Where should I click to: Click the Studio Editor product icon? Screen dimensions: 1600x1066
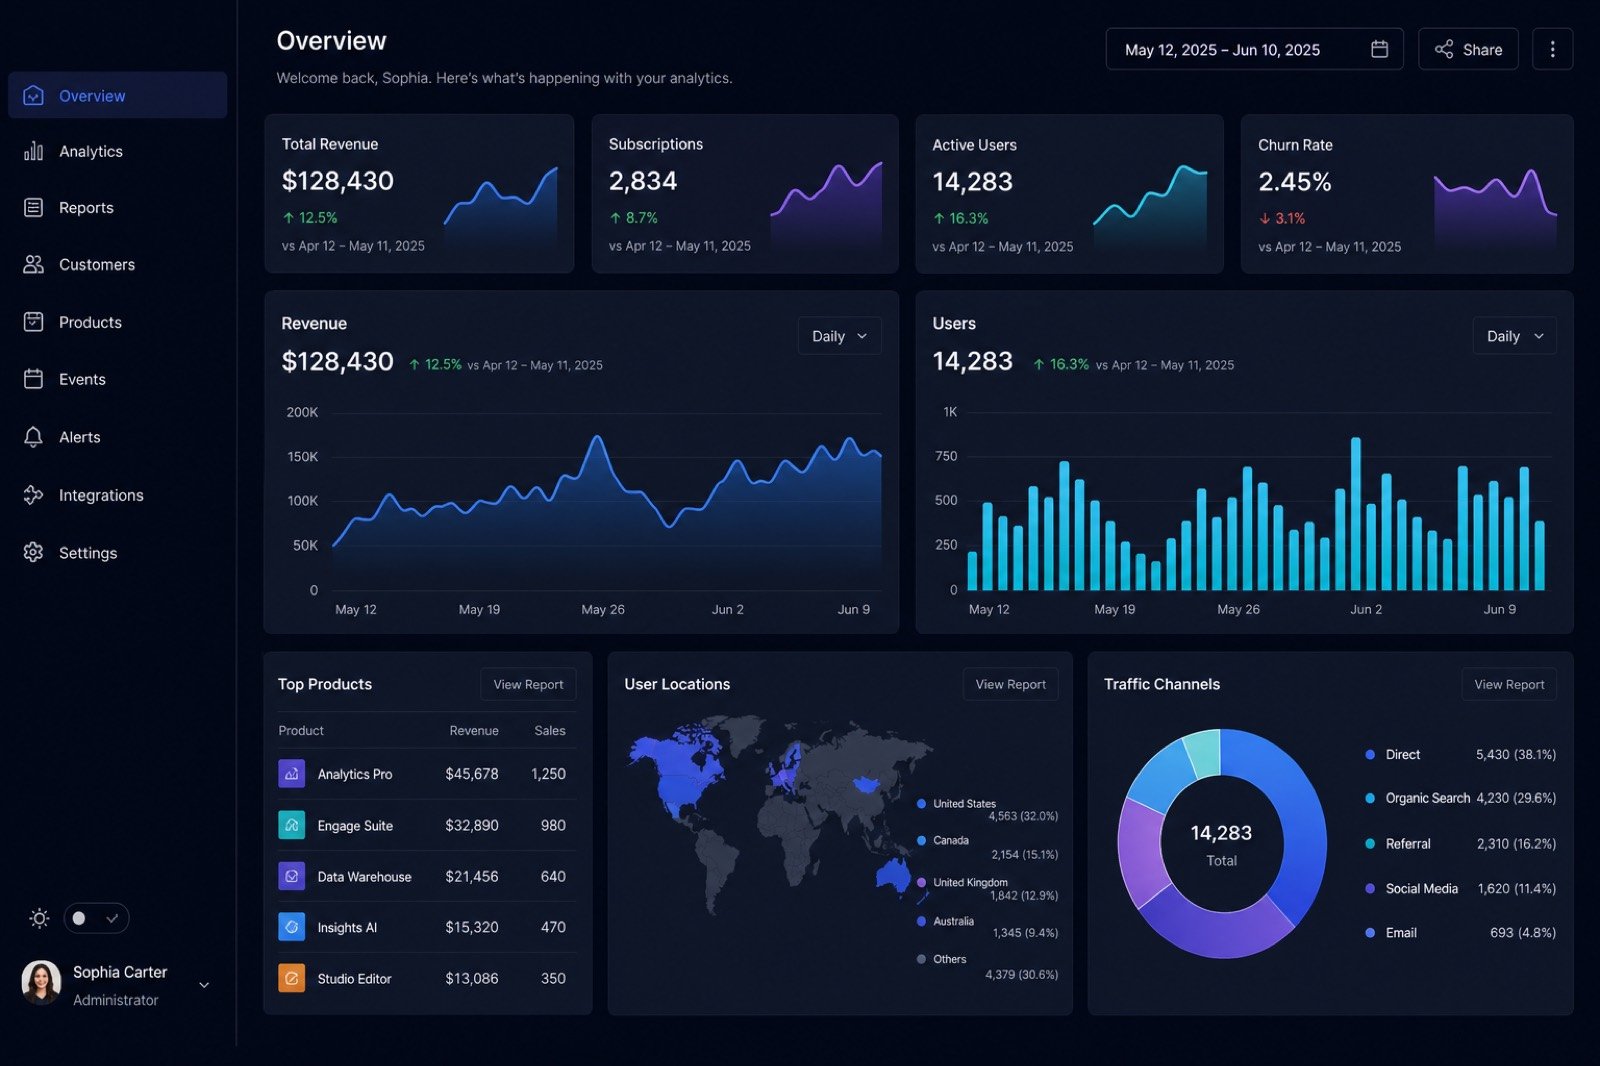[291, 978]
